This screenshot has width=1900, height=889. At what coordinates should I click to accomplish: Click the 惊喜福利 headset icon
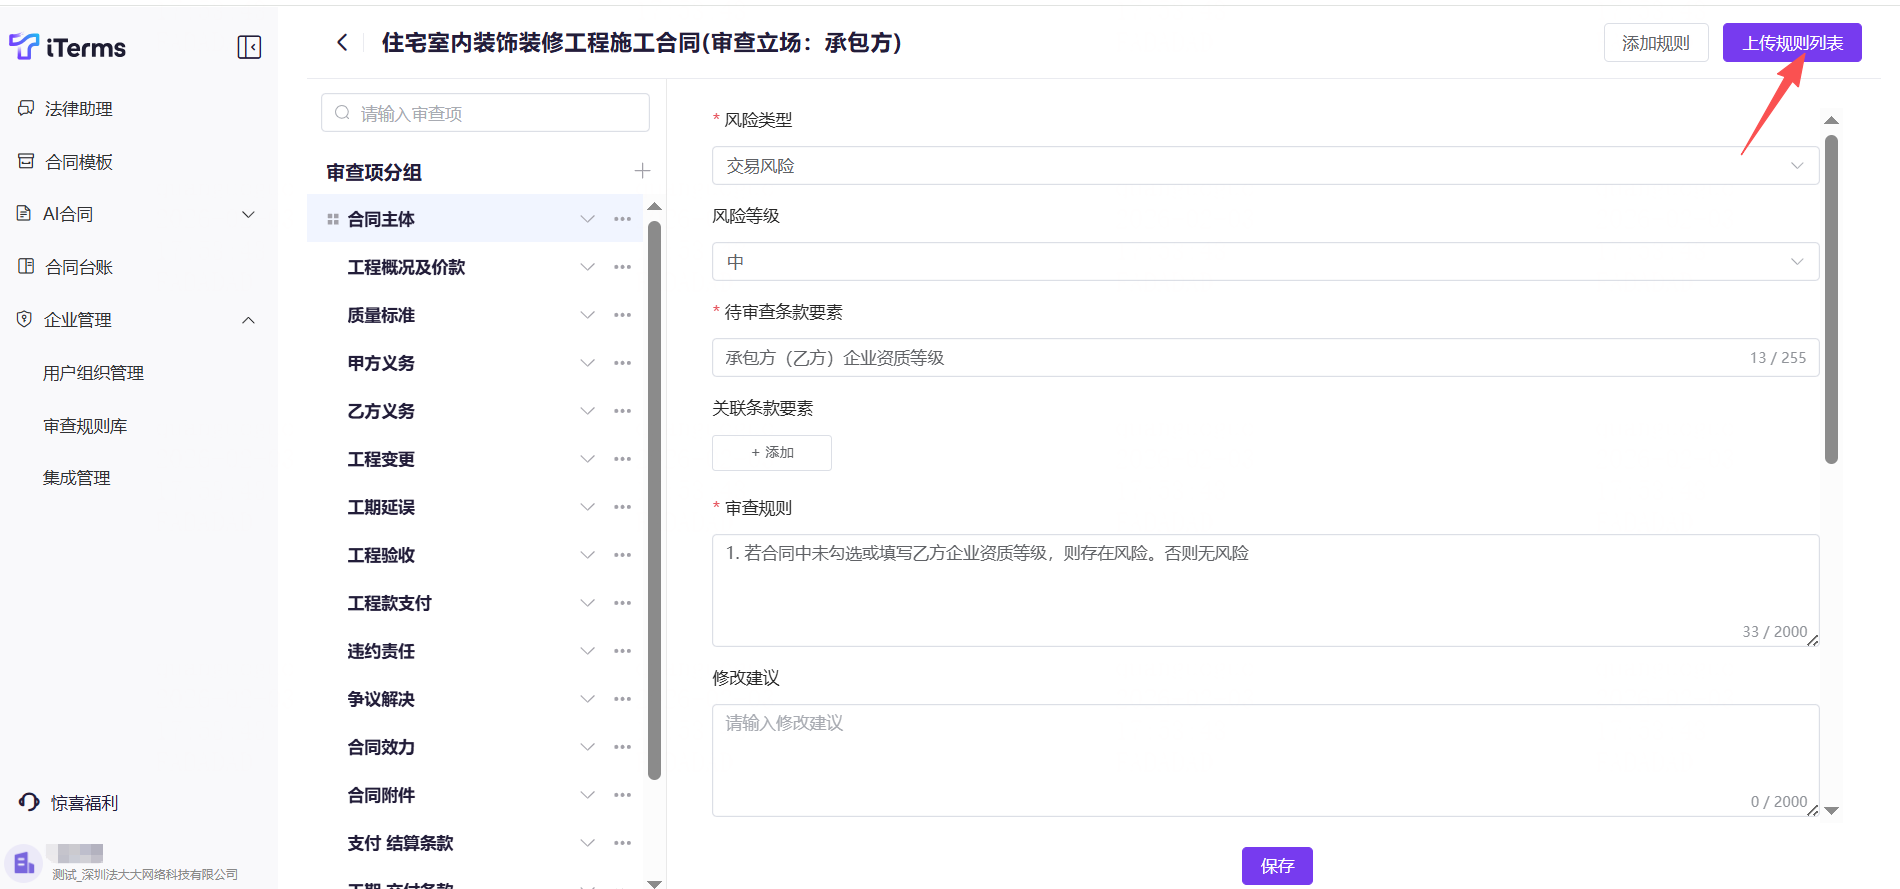tap(29, 802)
